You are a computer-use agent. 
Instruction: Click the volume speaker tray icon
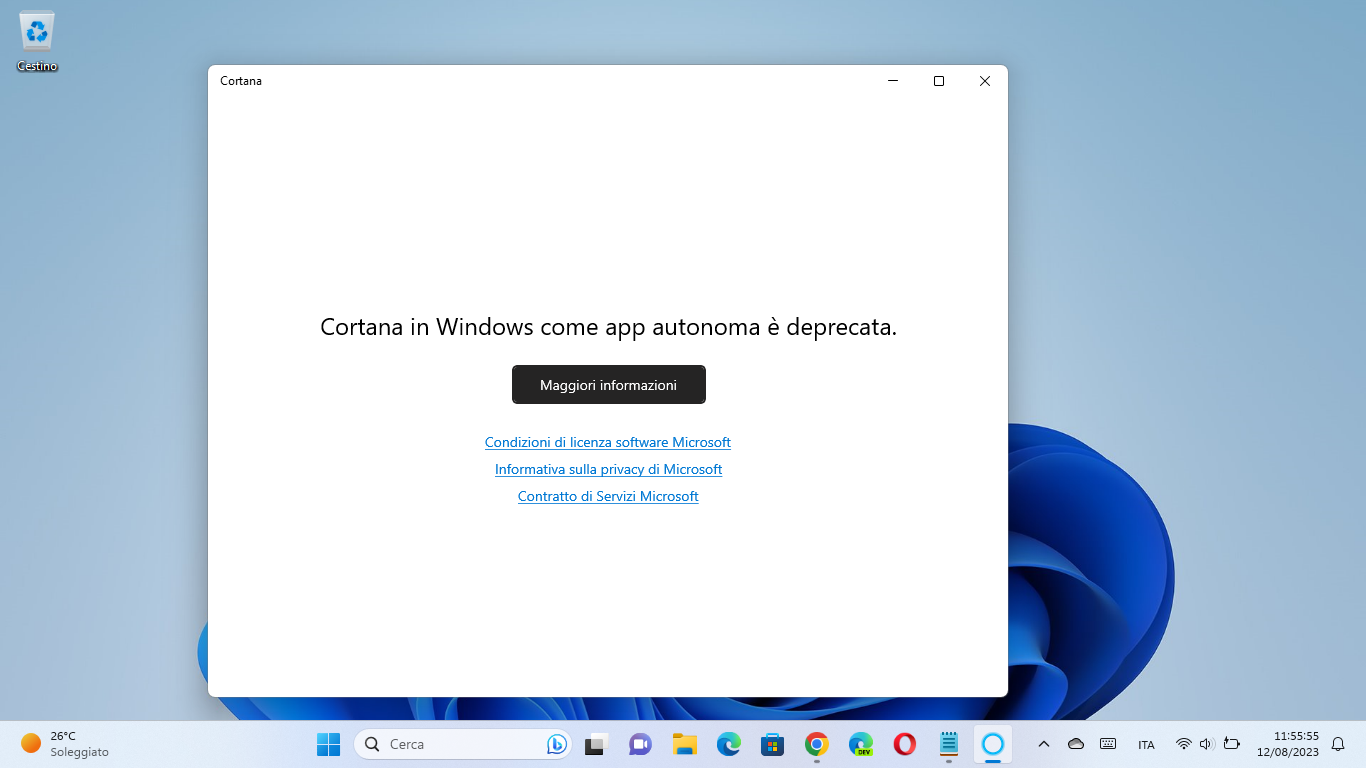[x=1207, y=744]
